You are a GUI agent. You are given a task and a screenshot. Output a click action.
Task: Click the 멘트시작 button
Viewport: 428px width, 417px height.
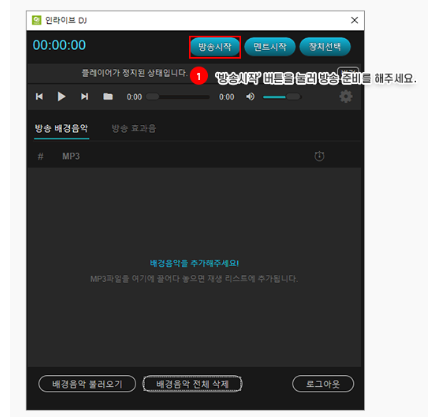pyautogui.click(x=270, y=47)
